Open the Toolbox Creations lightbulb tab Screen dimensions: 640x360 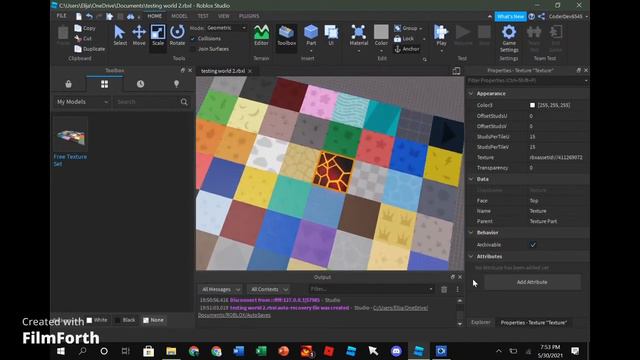176,84
